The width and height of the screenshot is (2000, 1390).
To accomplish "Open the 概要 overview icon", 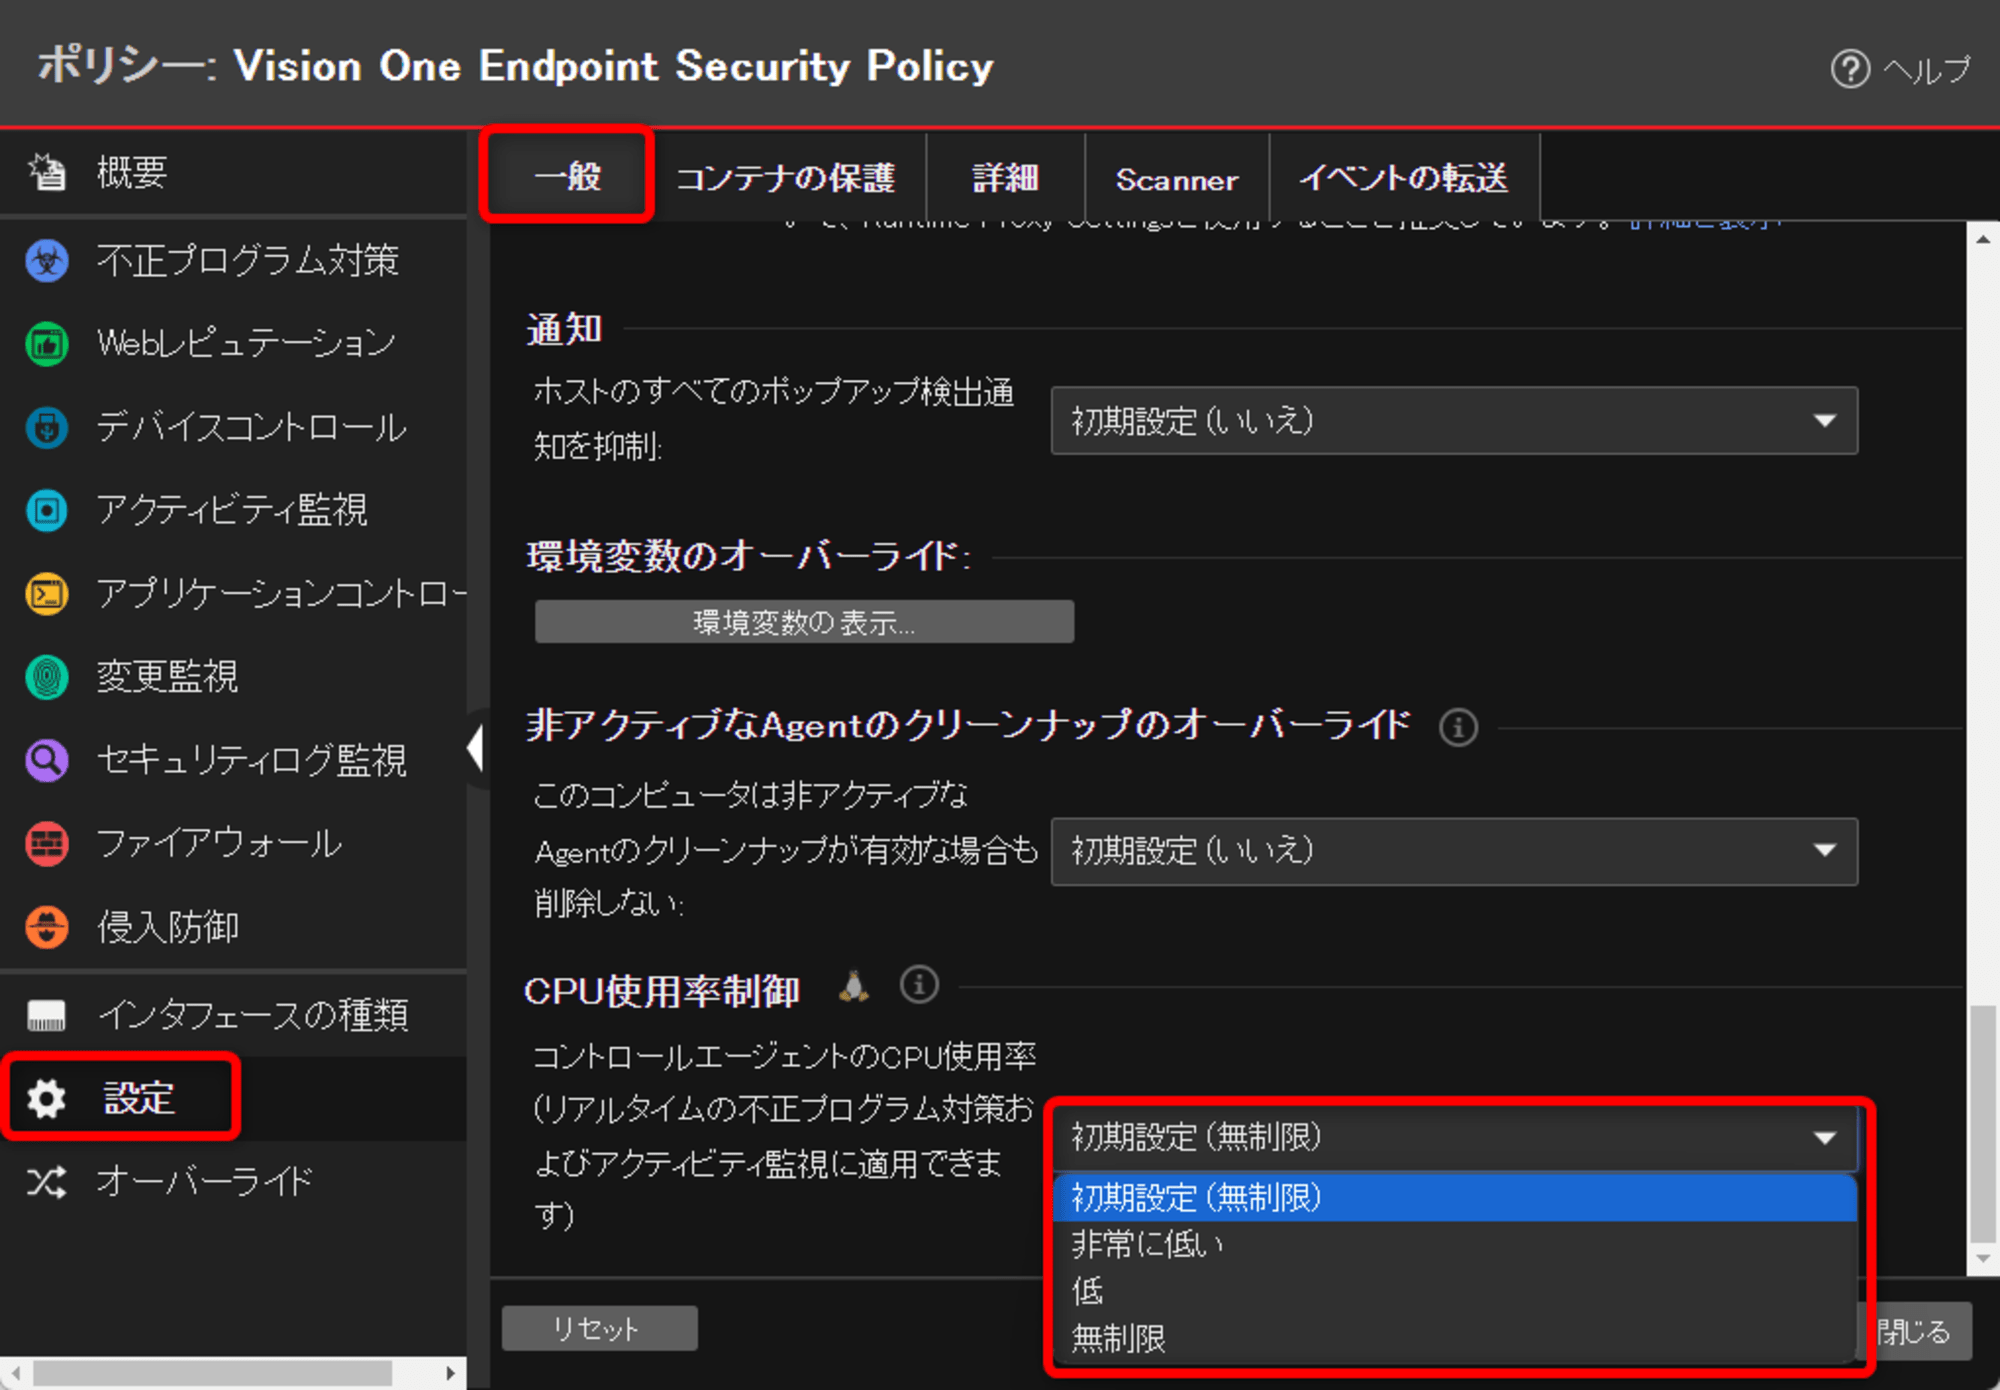I will (47, 173).
